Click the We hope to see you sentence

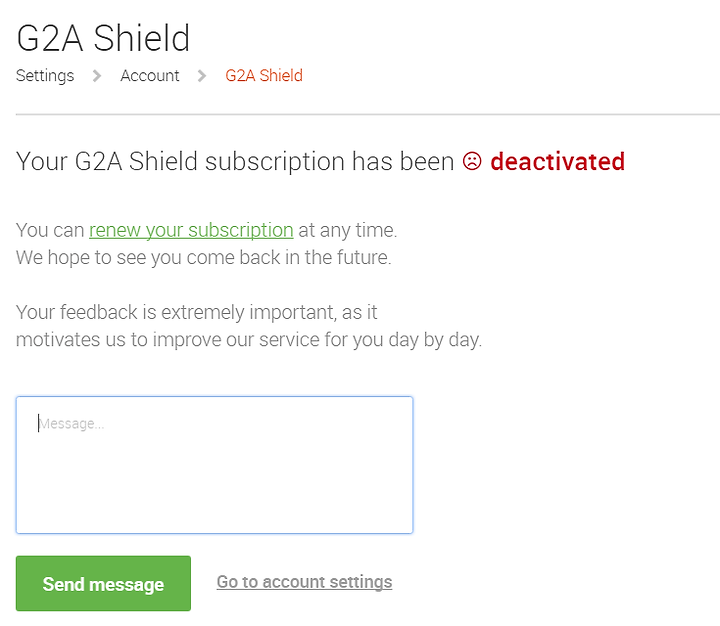(203, 258)
